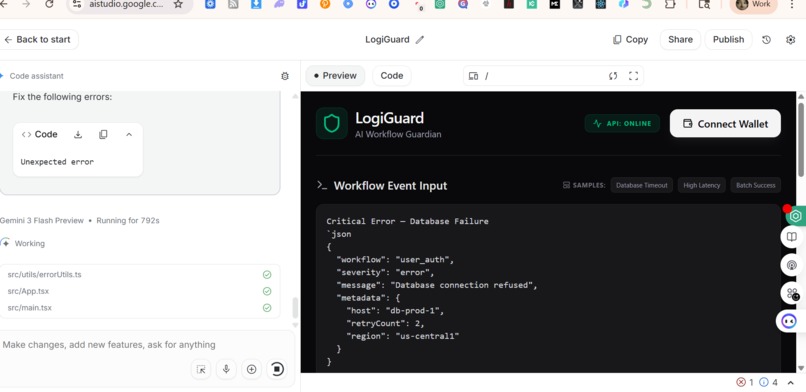Toggle device preview icon in URL bar
806x392 pixels.
pyautogui.click(x=473, y=76)
